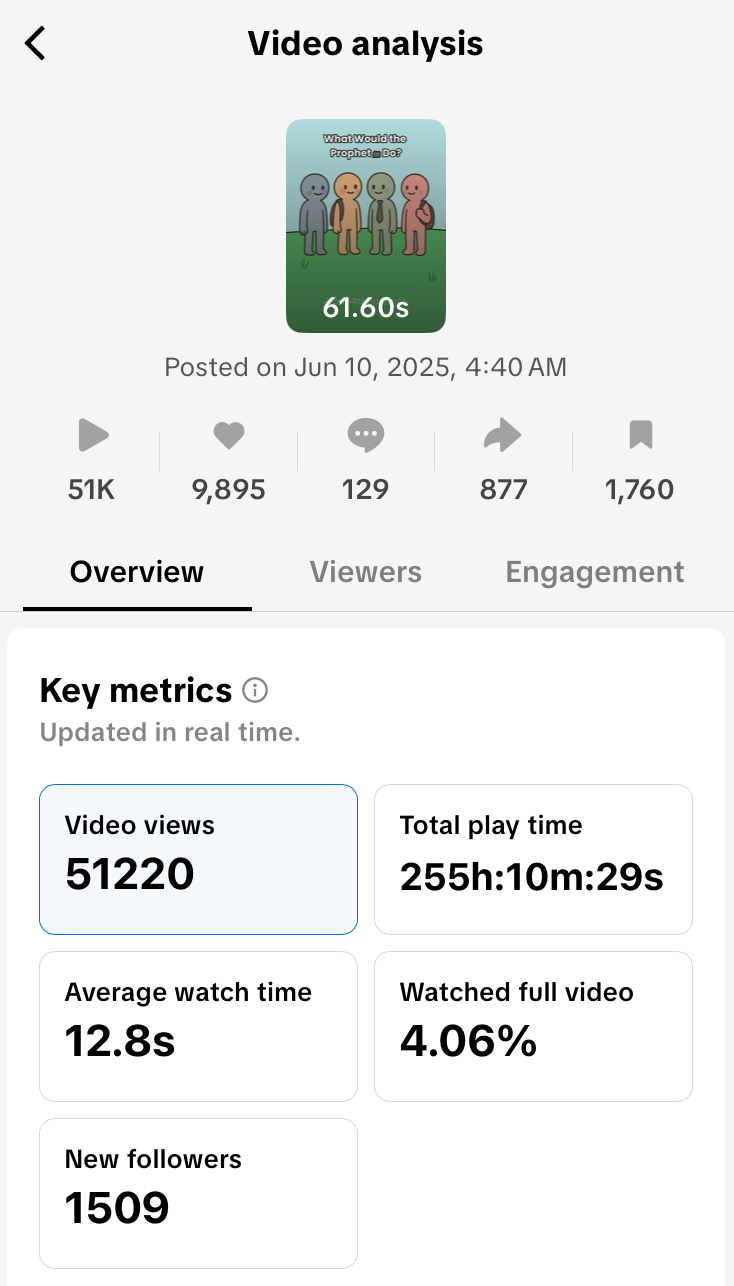Open the video thumbnail preview
The height and width of the screenshot is (1286, 734).
click(x=366, y=226)
